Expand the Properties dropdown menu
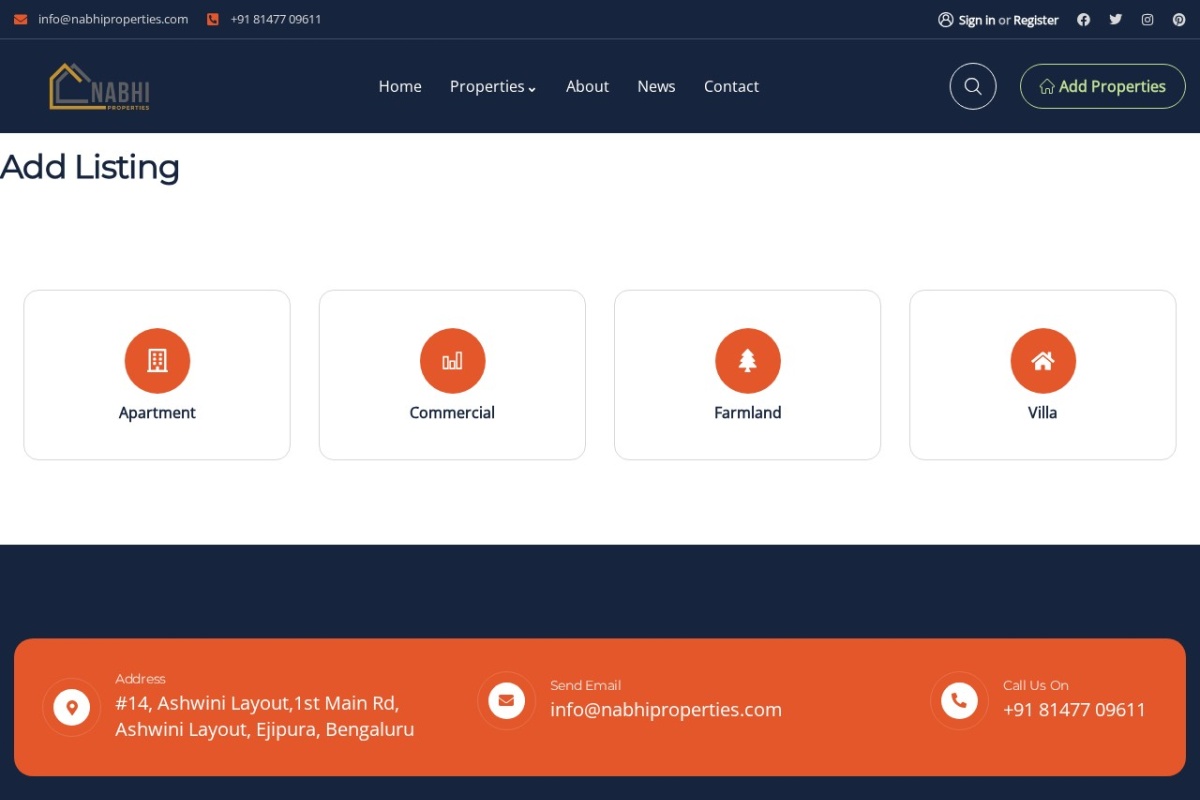The height and width of the screenshot is (800, 1200). click(493, 87)
